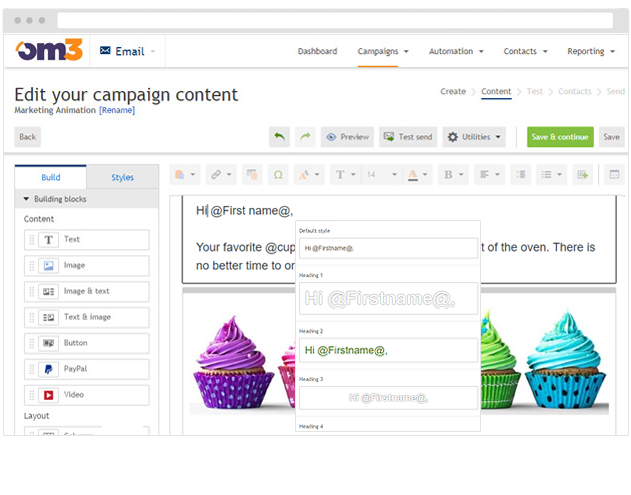Select the Video building block

coord(87,395)
